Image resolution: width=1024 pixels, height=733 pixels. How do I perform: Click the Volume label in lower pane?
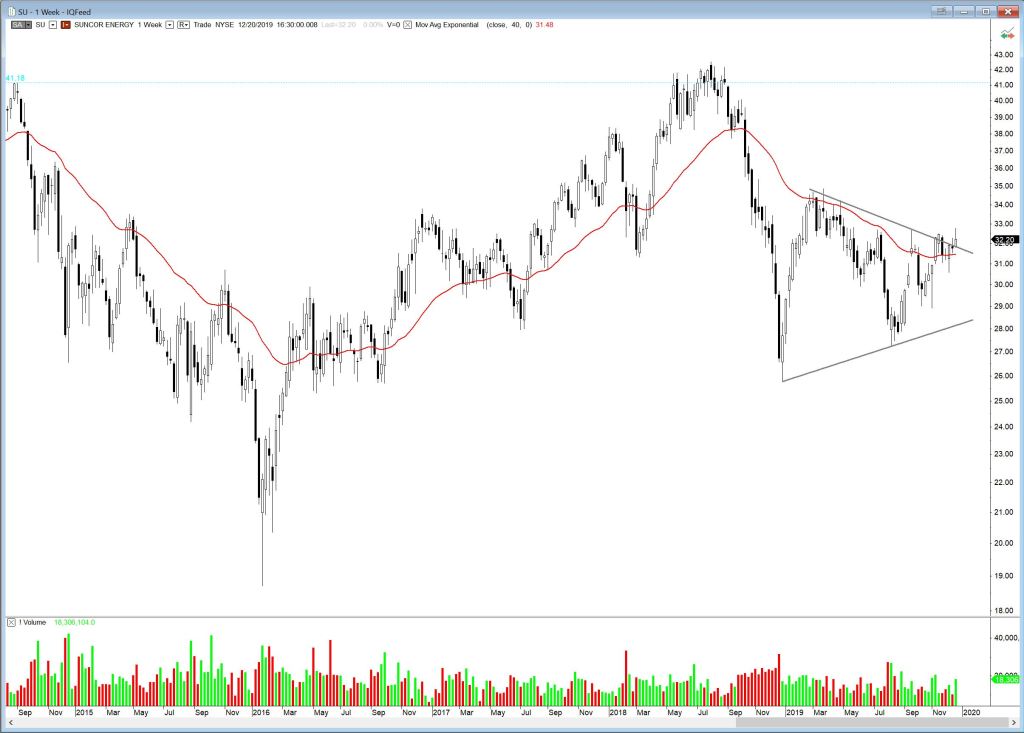31,622
